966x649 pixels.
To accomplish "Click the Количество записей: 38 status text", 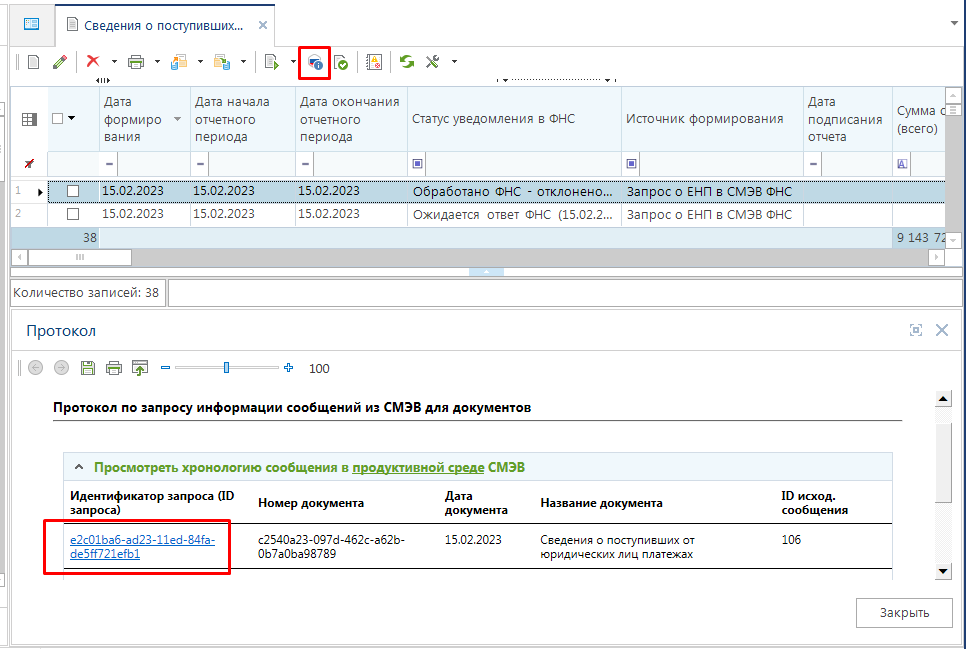I will pyautogui.click(x=86, y=293).
